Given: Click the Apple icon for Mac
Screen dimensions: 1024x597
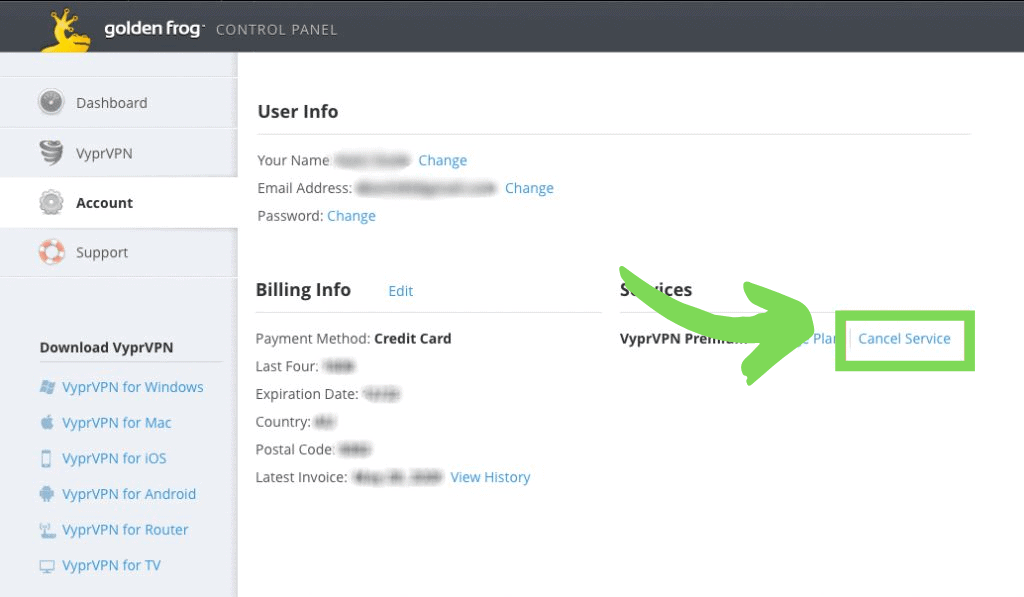Looking at the screenshot, I should pos(47,422).
